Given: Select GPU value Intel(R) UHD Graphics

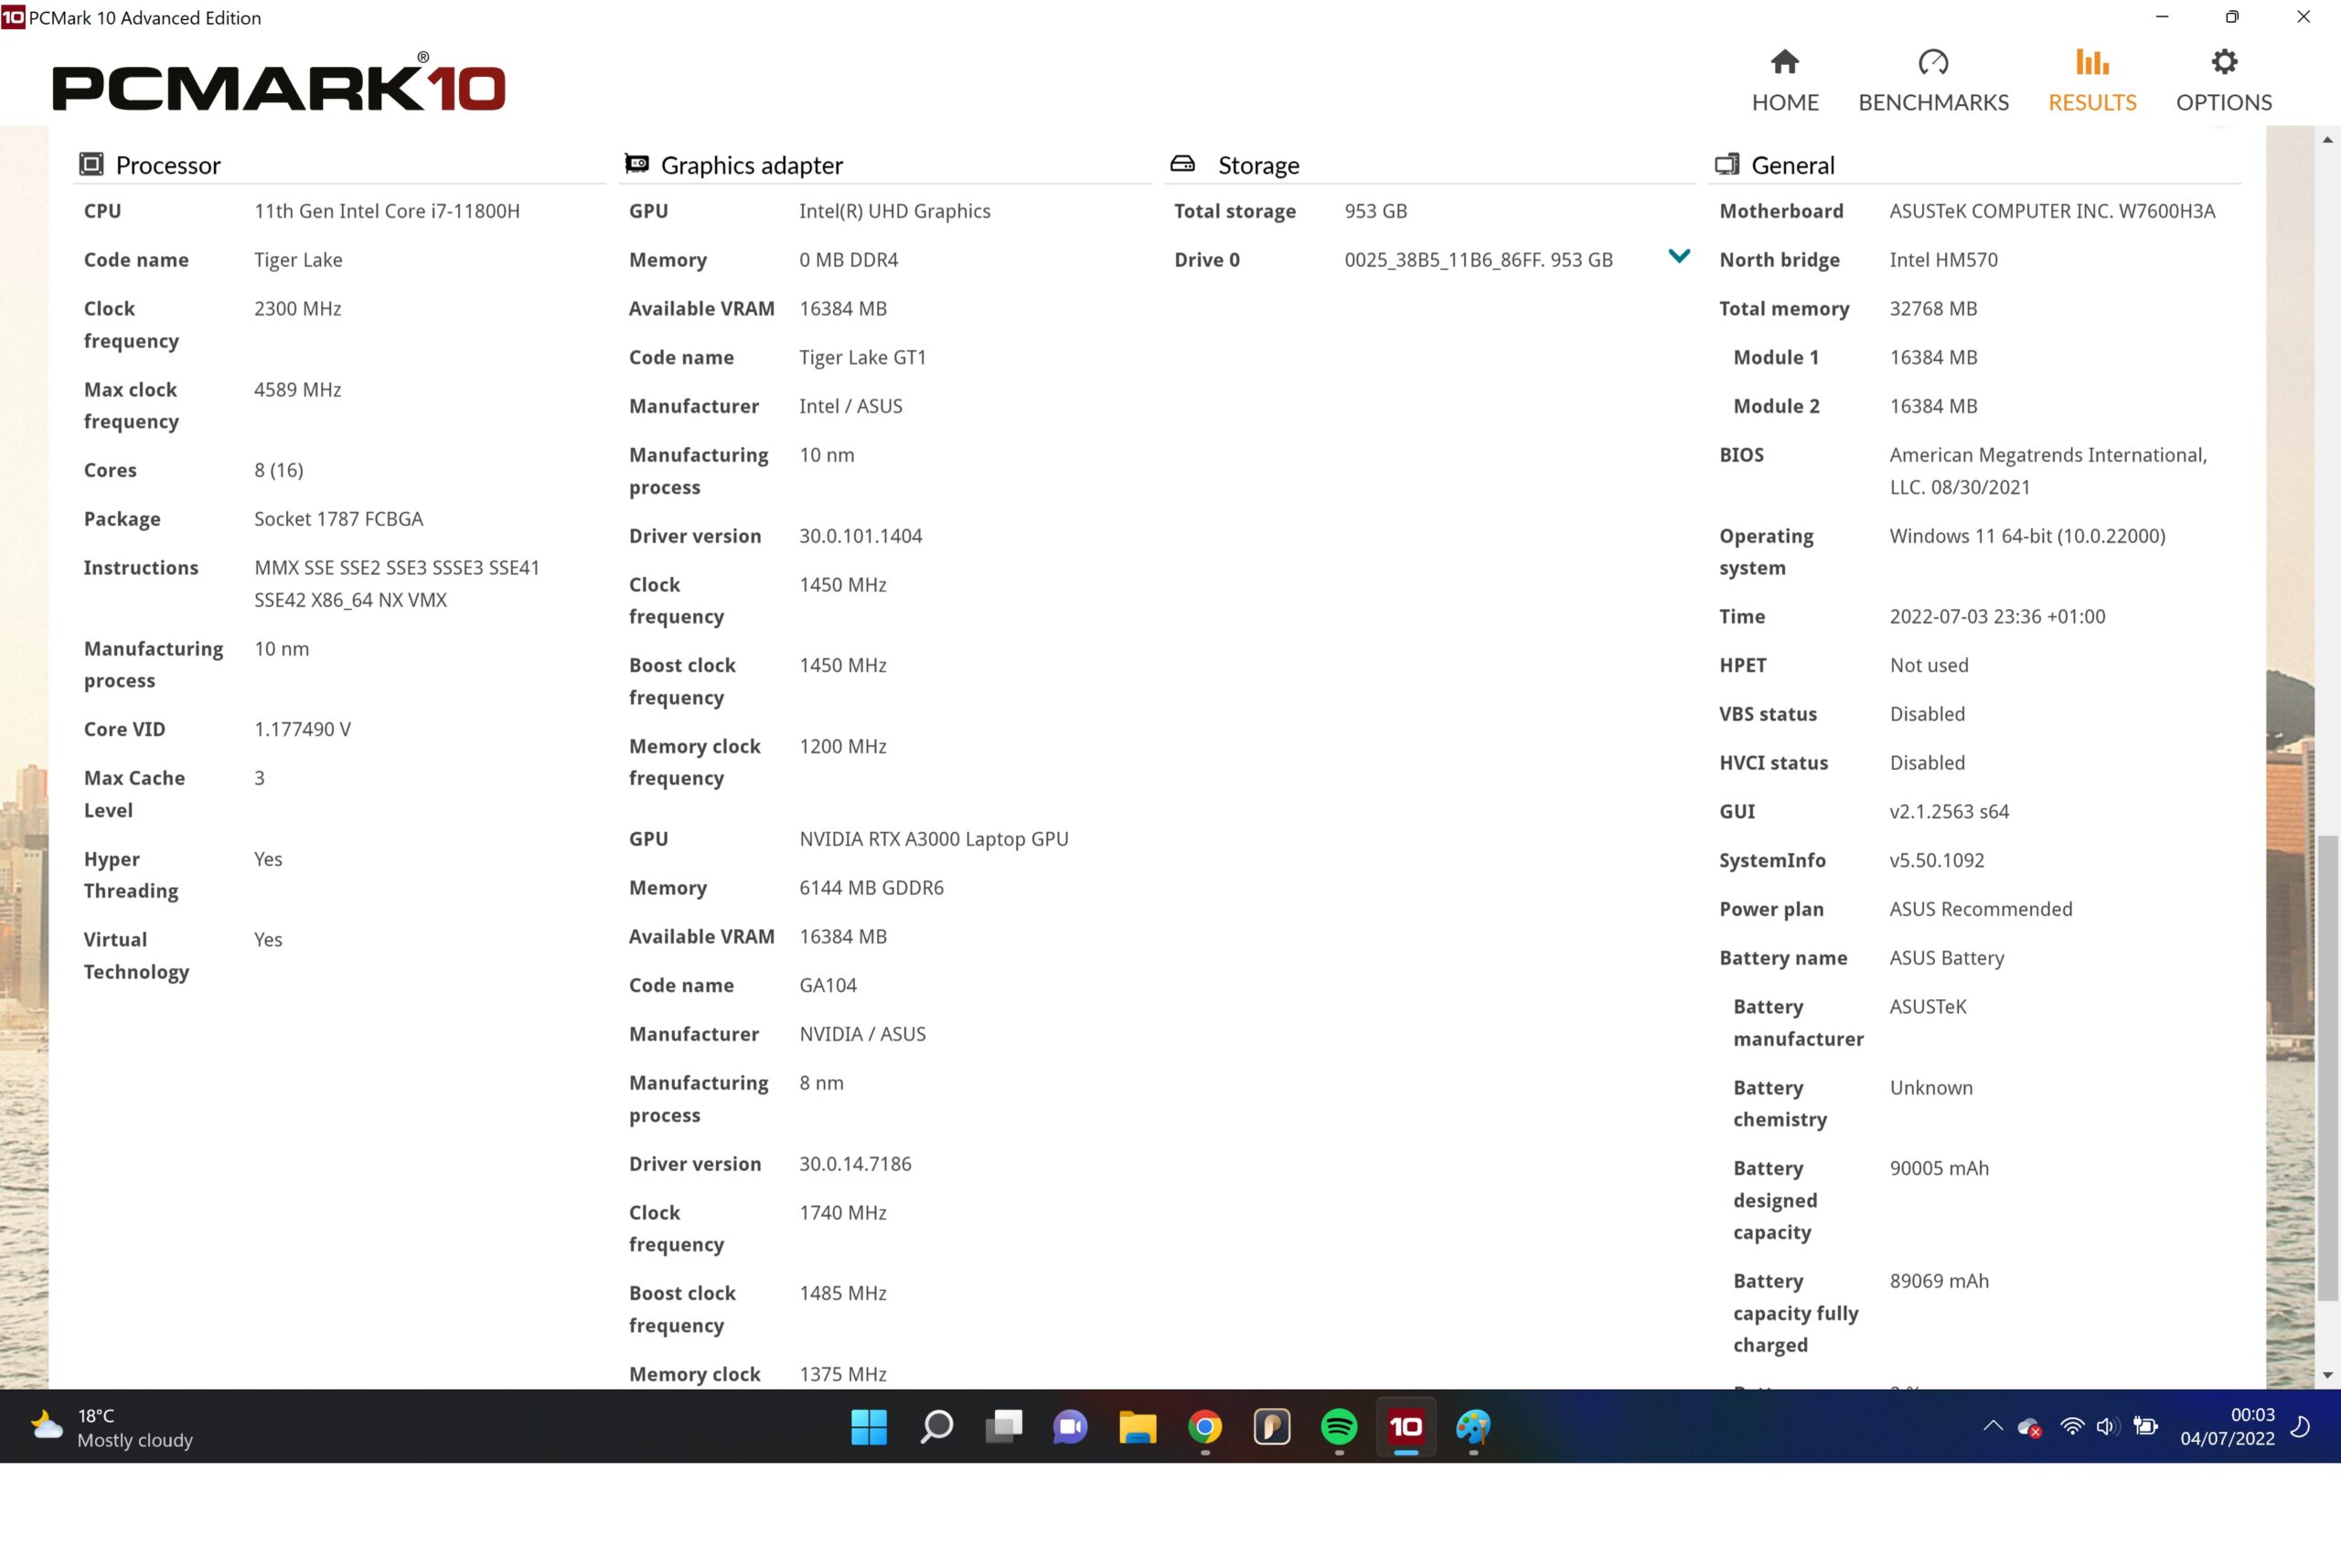Looking at the screenshot, I should click(x=895, y=211).
